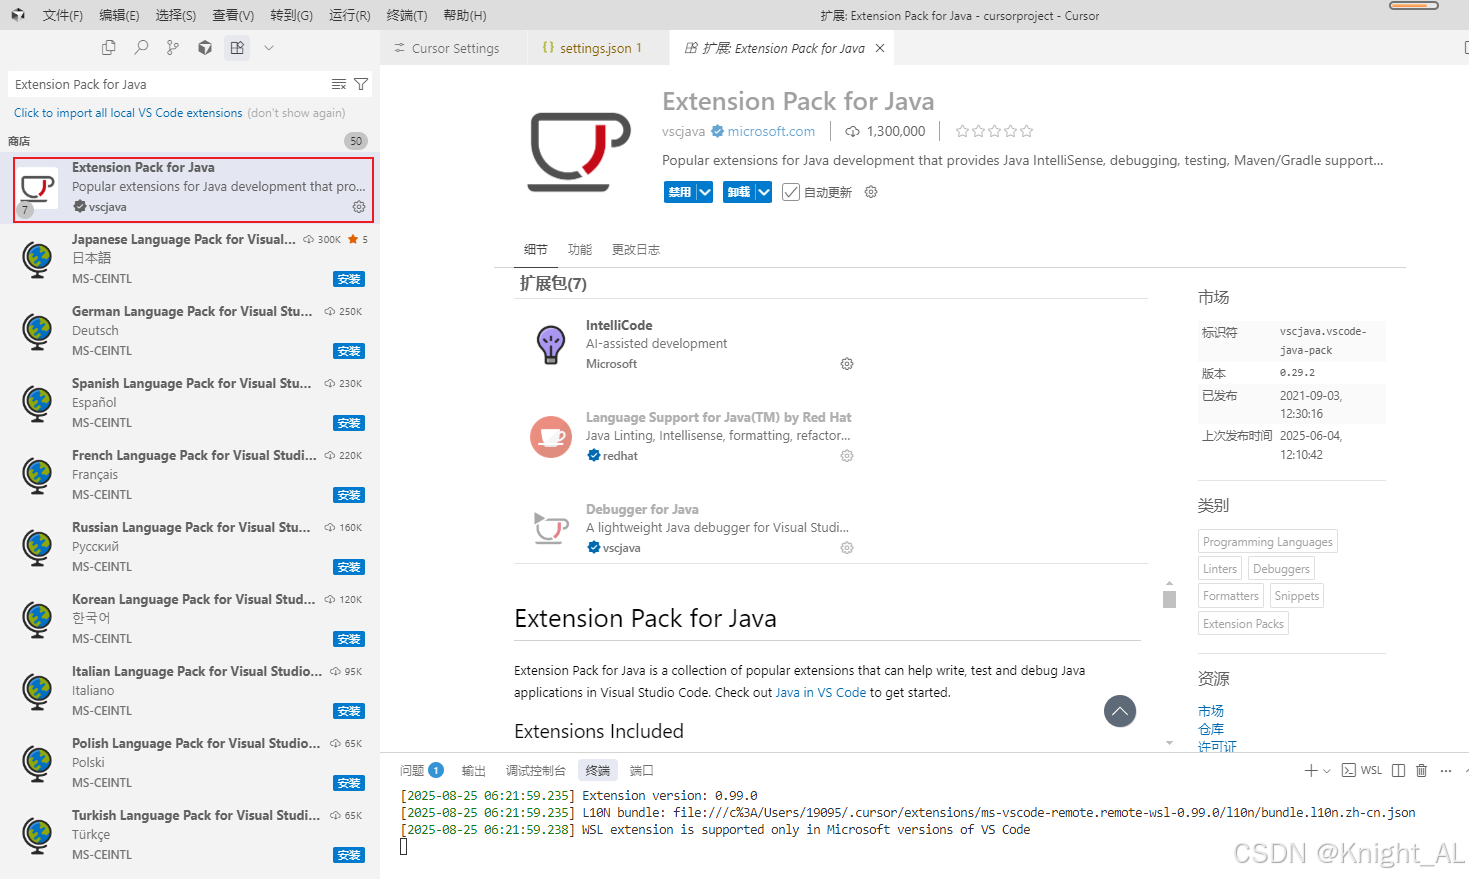Open Linters category tag
This screenshot has height=879, width=1469.
(1220, 569)
